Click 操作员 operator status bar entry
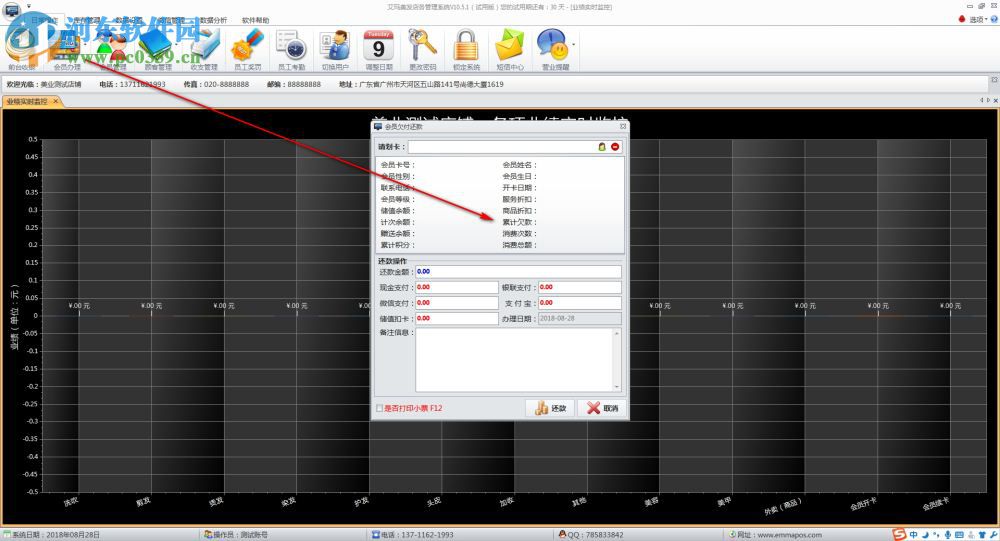This screenshot has width=1000, height=541. [237, 535]
